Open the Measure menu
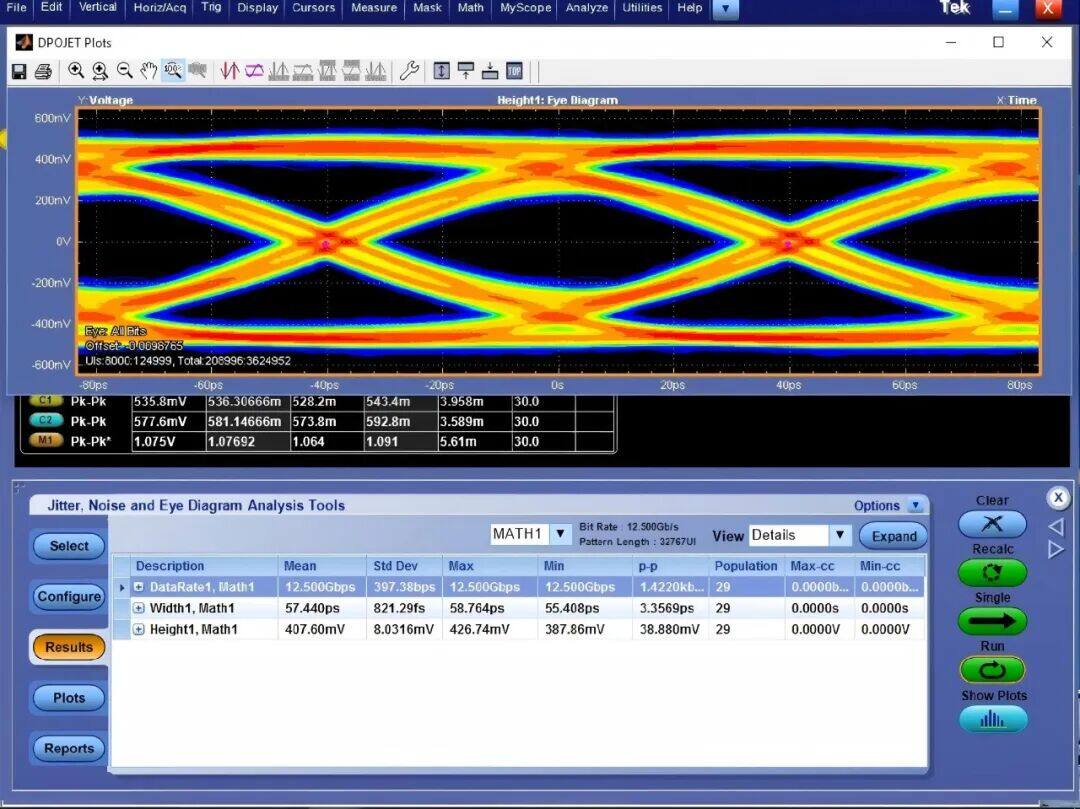 coord(373,8)
